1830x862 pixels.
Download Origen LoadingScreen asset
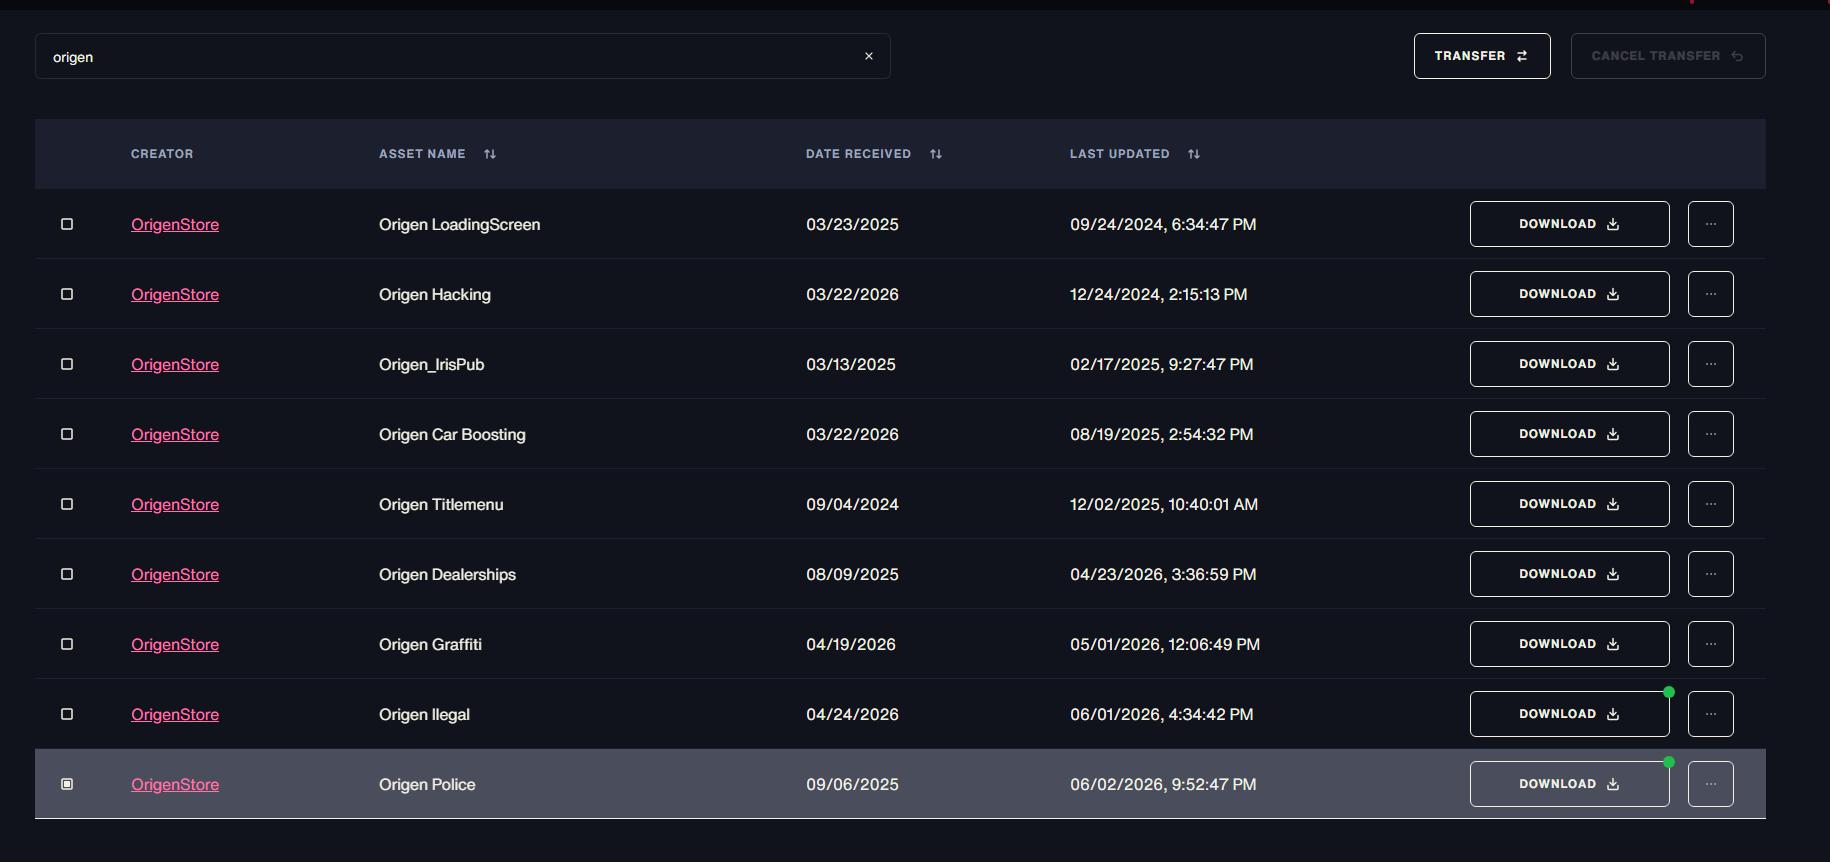point(1569,224)
